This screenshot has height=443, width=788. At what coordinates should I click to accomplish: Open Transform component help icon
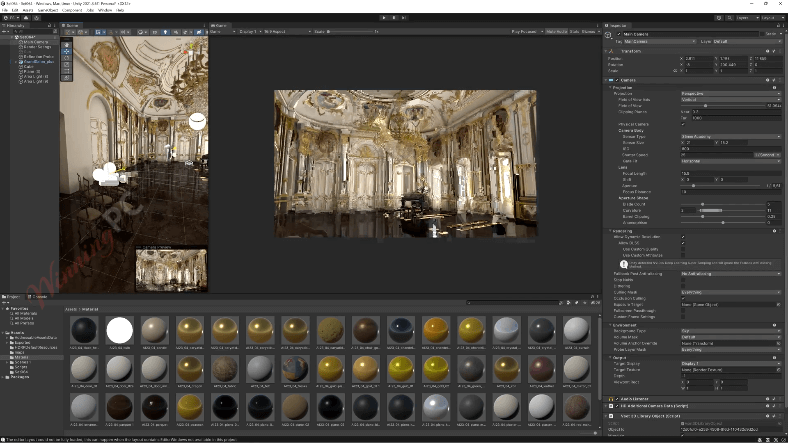pos(767,51)
